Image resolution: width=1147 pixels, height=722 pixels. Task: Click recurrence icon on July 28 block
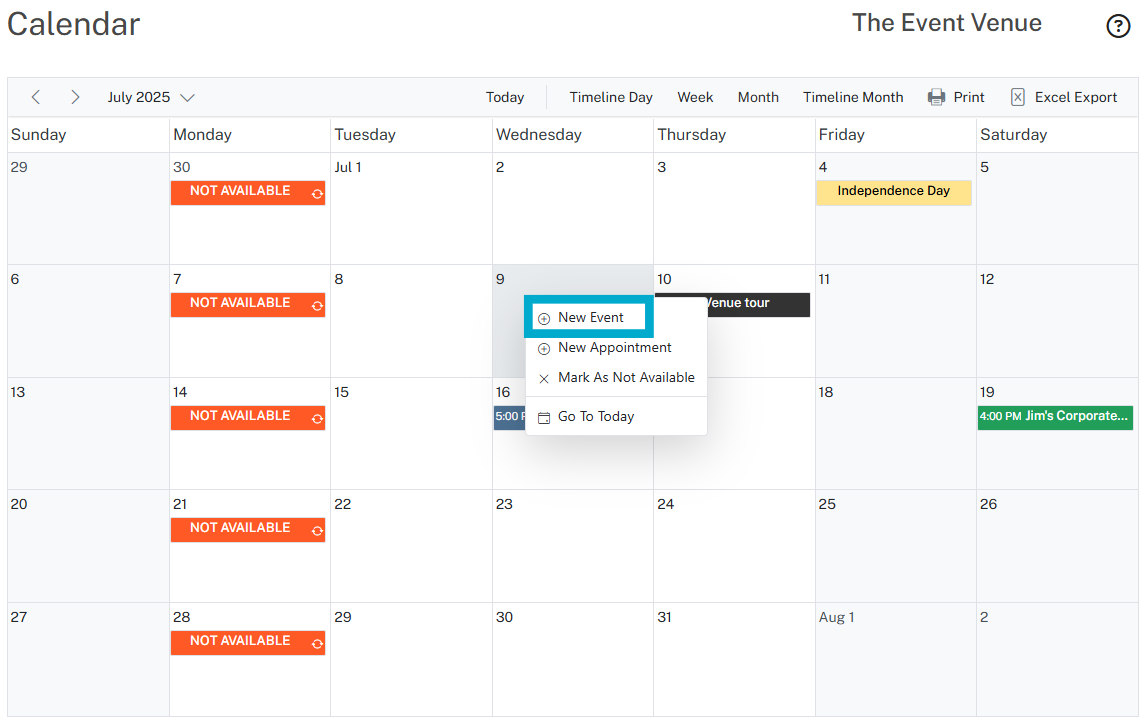tap(317, 644)
